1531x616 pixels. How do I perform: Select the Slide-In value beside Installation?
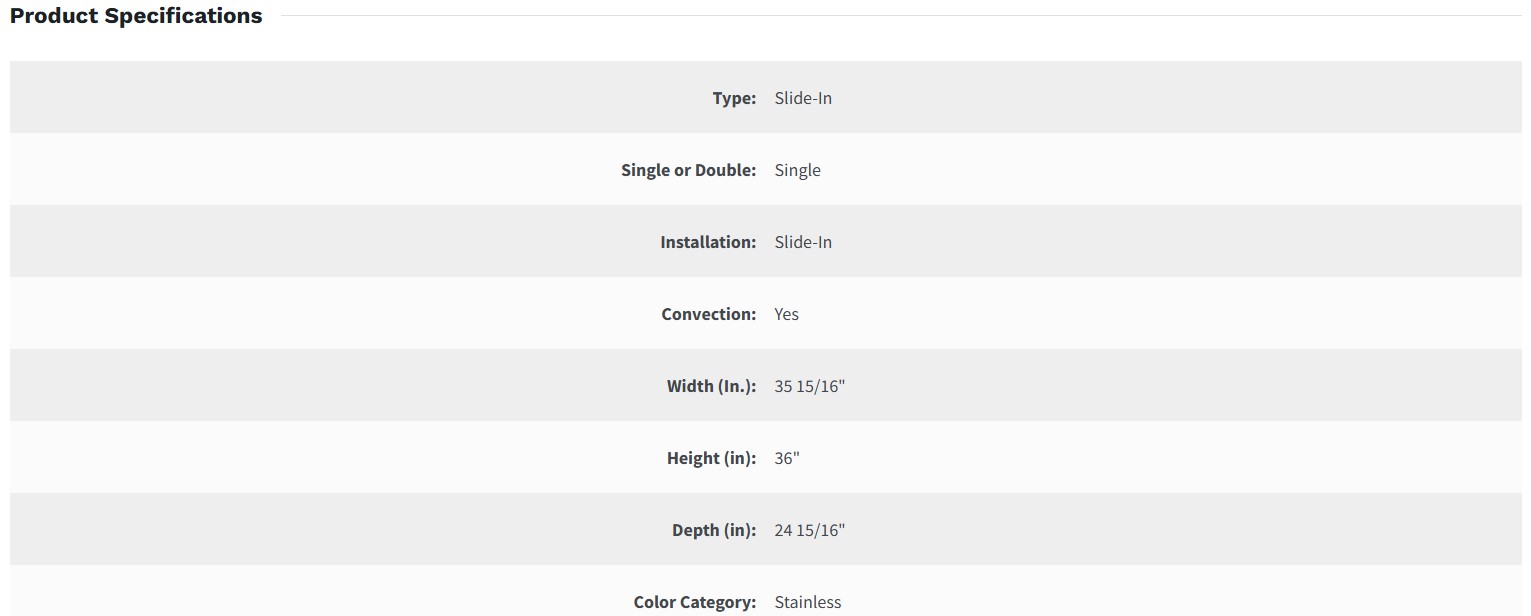tap(803, 242)
